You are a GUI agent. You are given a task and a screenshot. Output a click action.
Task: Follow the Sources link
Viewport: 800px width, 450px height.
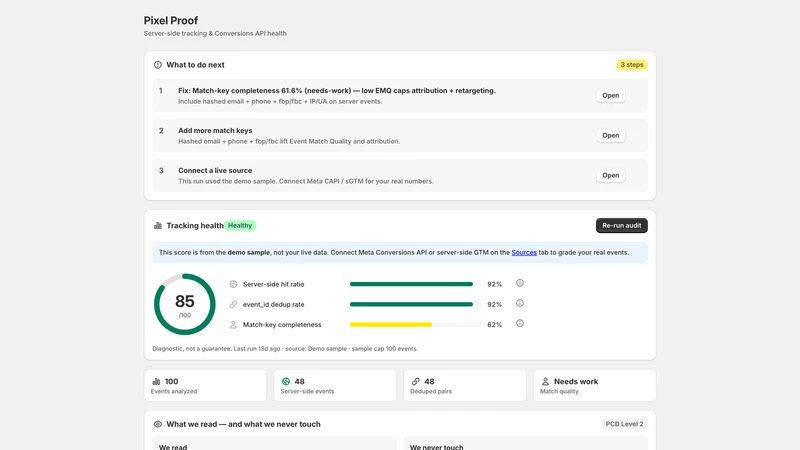click(524, 253)
